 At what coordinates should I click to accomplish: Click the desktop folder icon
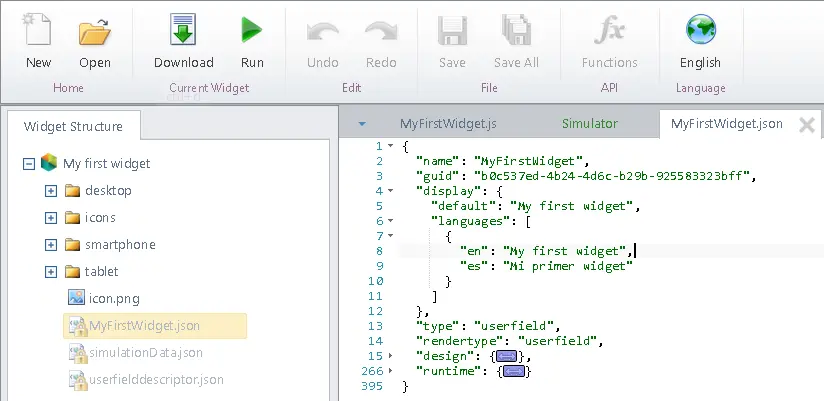coord(73,190)
